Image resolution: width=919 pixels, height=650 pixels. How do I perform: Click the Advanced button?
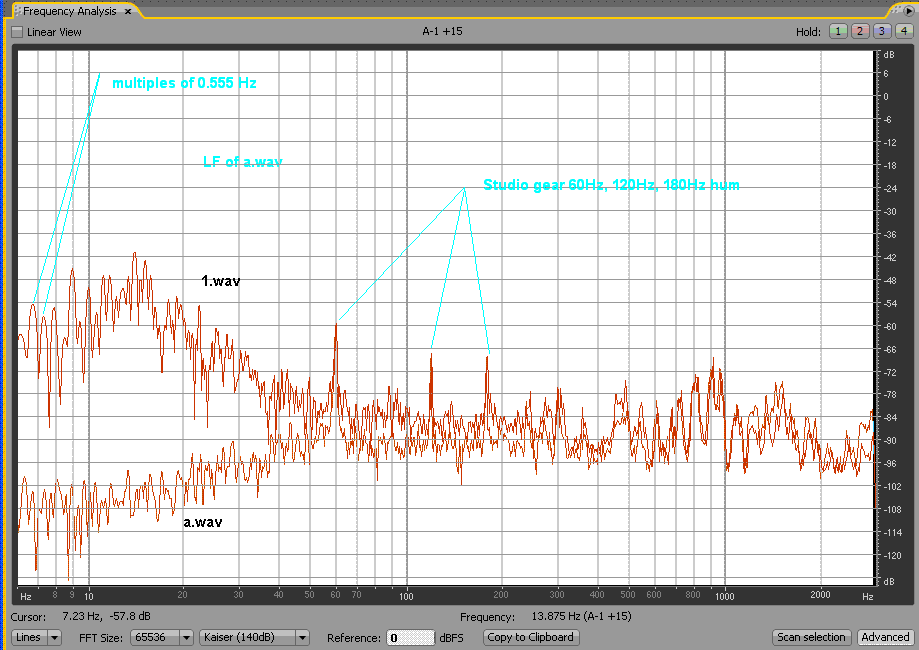click(x=885, y=637)
